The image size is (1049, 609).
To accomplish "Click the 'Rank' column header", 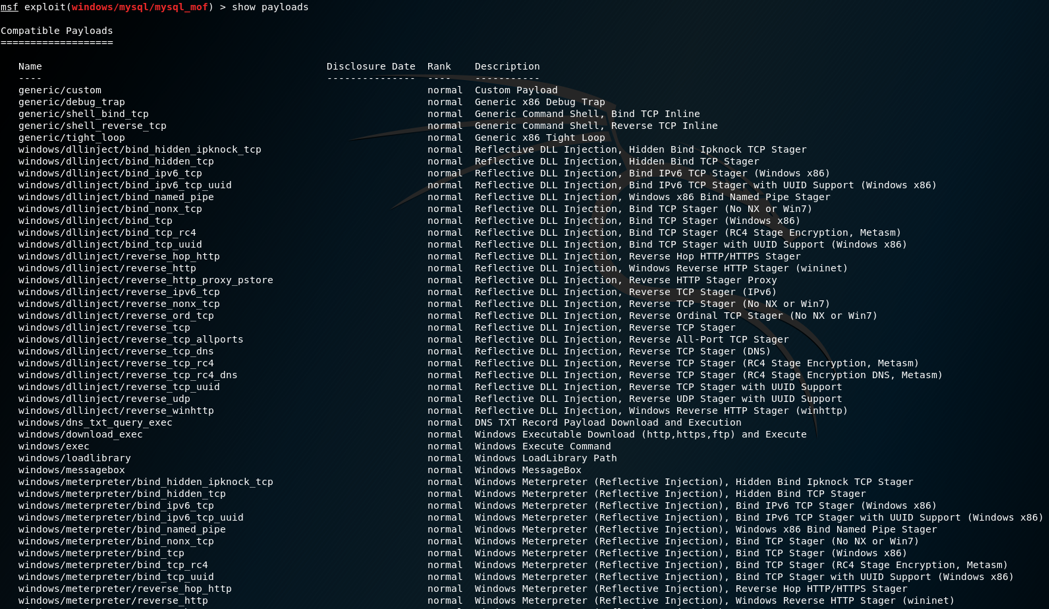I will (439, 66).
